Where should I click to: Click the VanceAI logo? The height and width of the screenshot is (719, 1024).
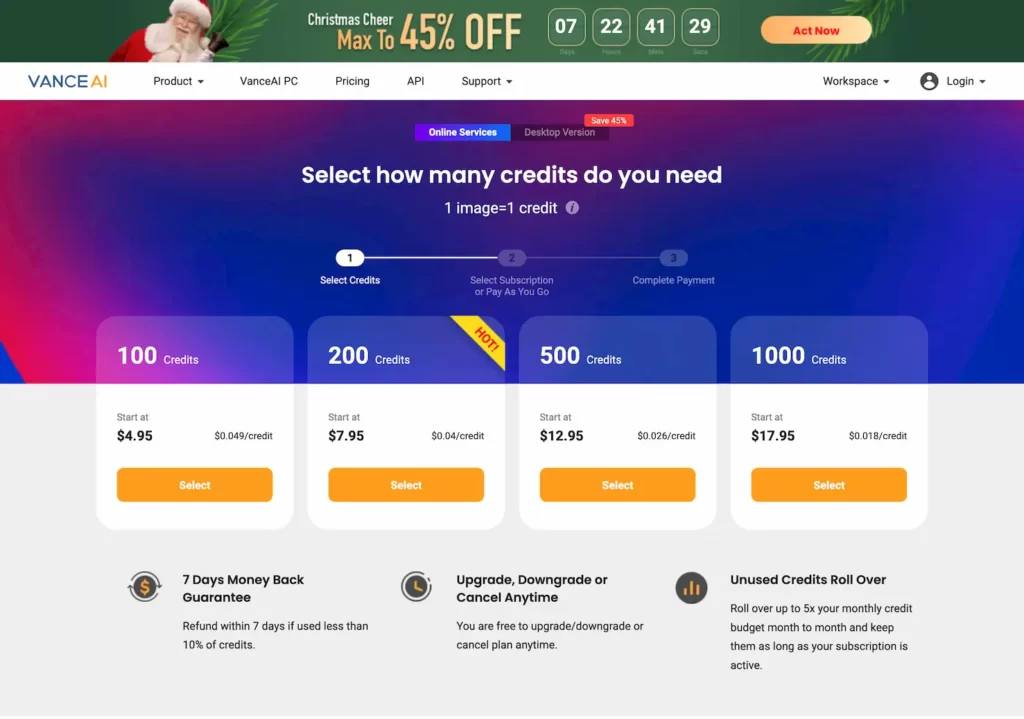66,81
